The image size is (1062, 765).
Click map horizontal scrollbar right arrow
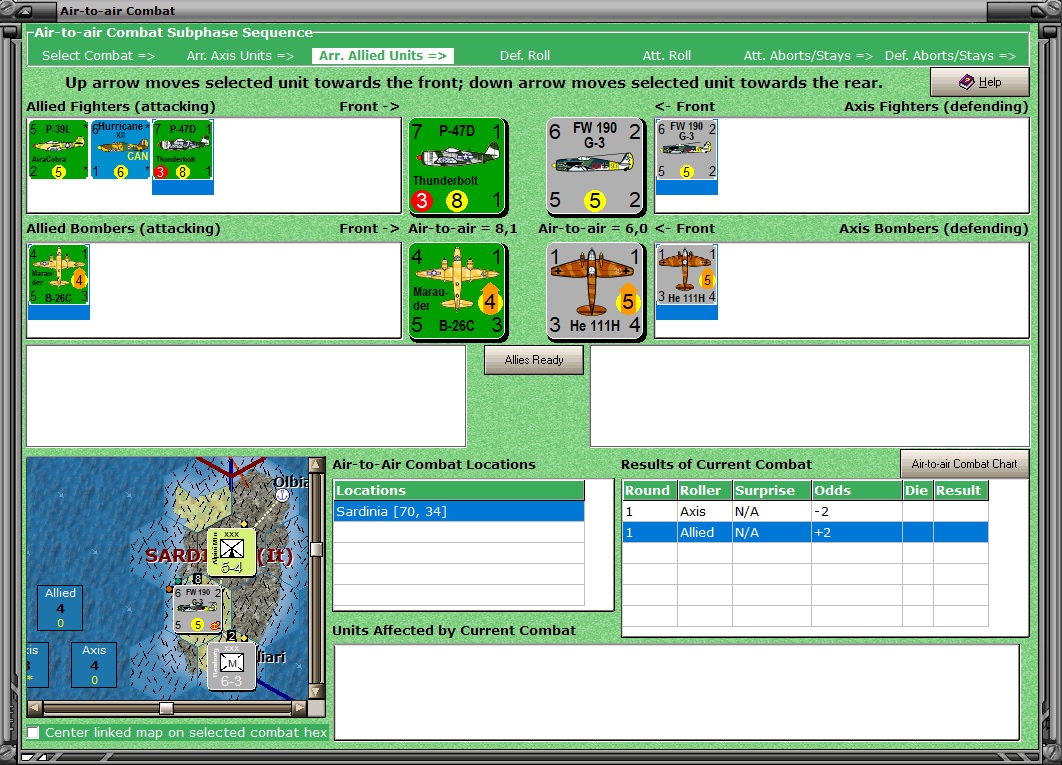tap(299, 708)
